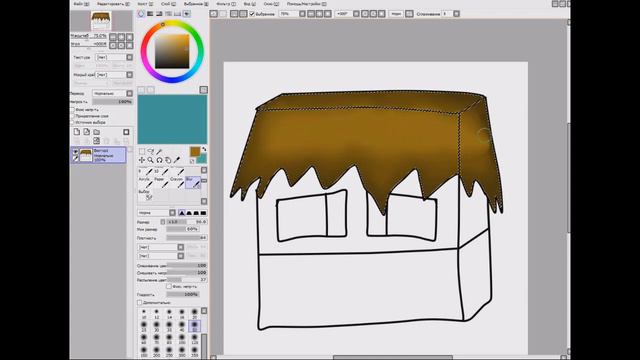Open the Редактировать menu
Screen dimensions: 640x360
pyautogui.click(x=113, y=4)
